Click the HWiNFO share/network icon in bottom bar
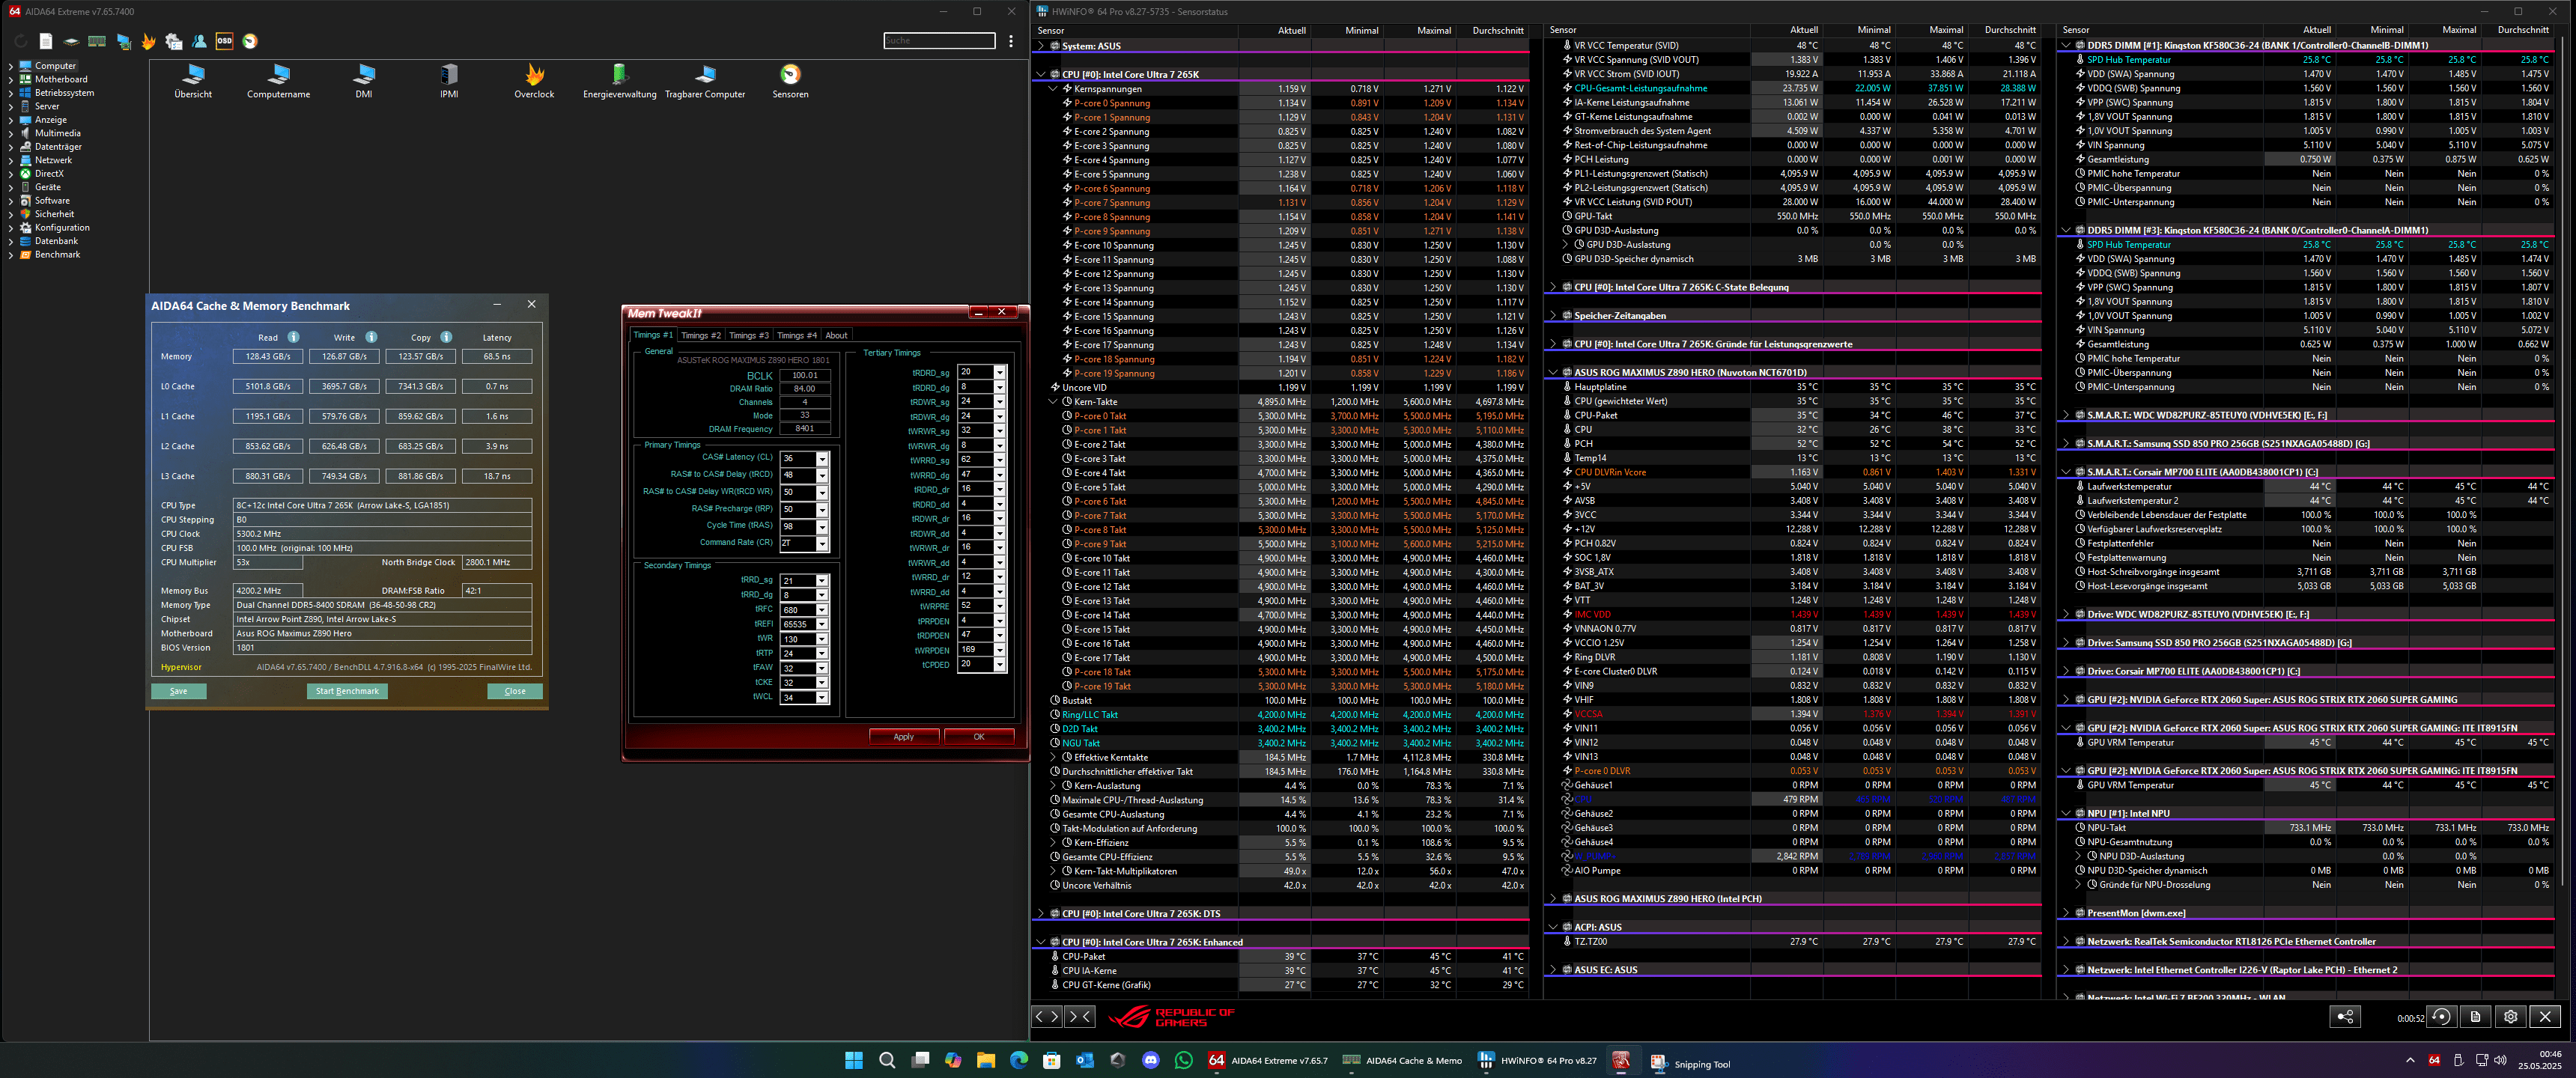Screen dimensions: 2576x1078 [x=2345, y=1016]
